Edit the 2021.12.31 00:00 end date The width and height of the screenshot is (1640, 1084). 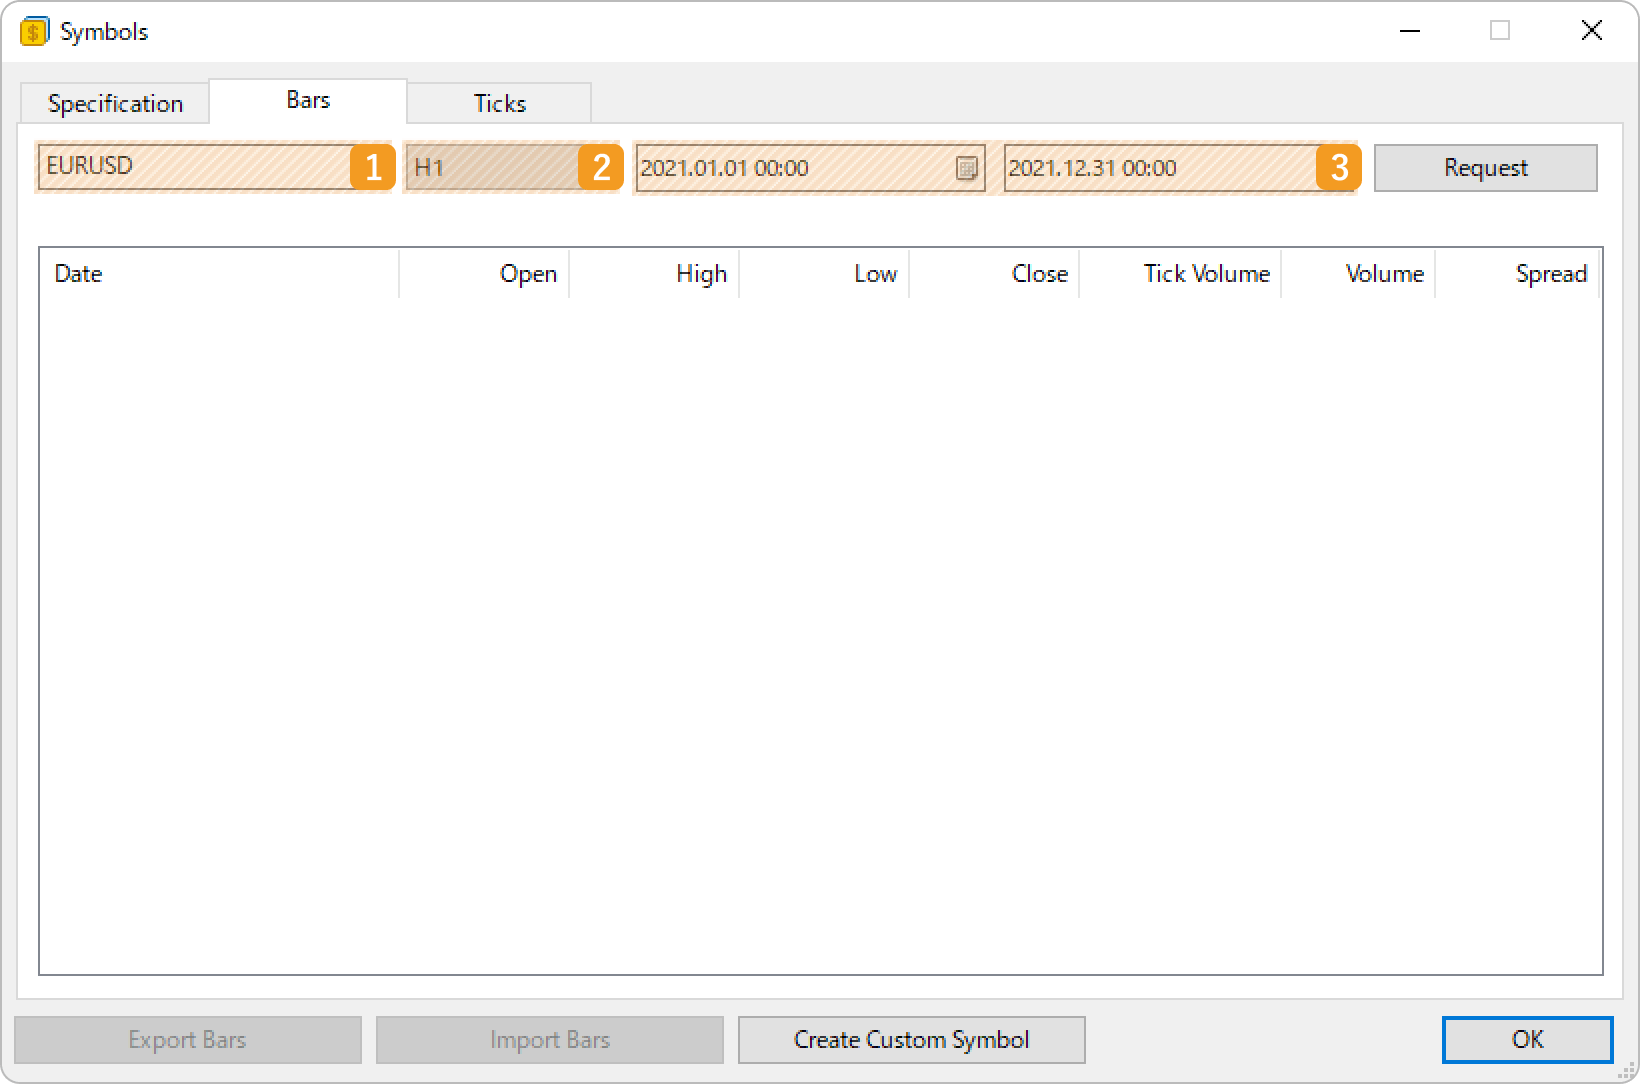(x=1179, y=168)
